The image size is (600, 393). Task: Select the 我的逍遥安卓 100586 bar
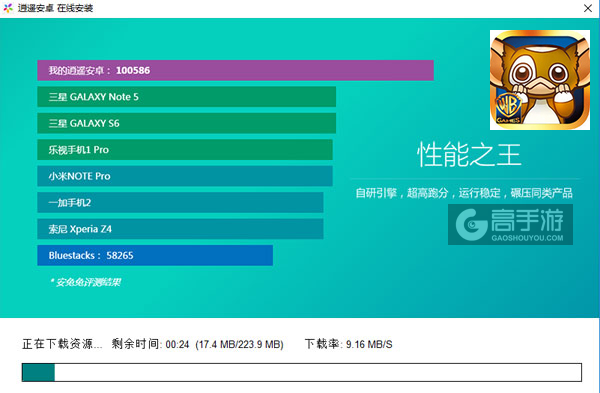(235, 70)
